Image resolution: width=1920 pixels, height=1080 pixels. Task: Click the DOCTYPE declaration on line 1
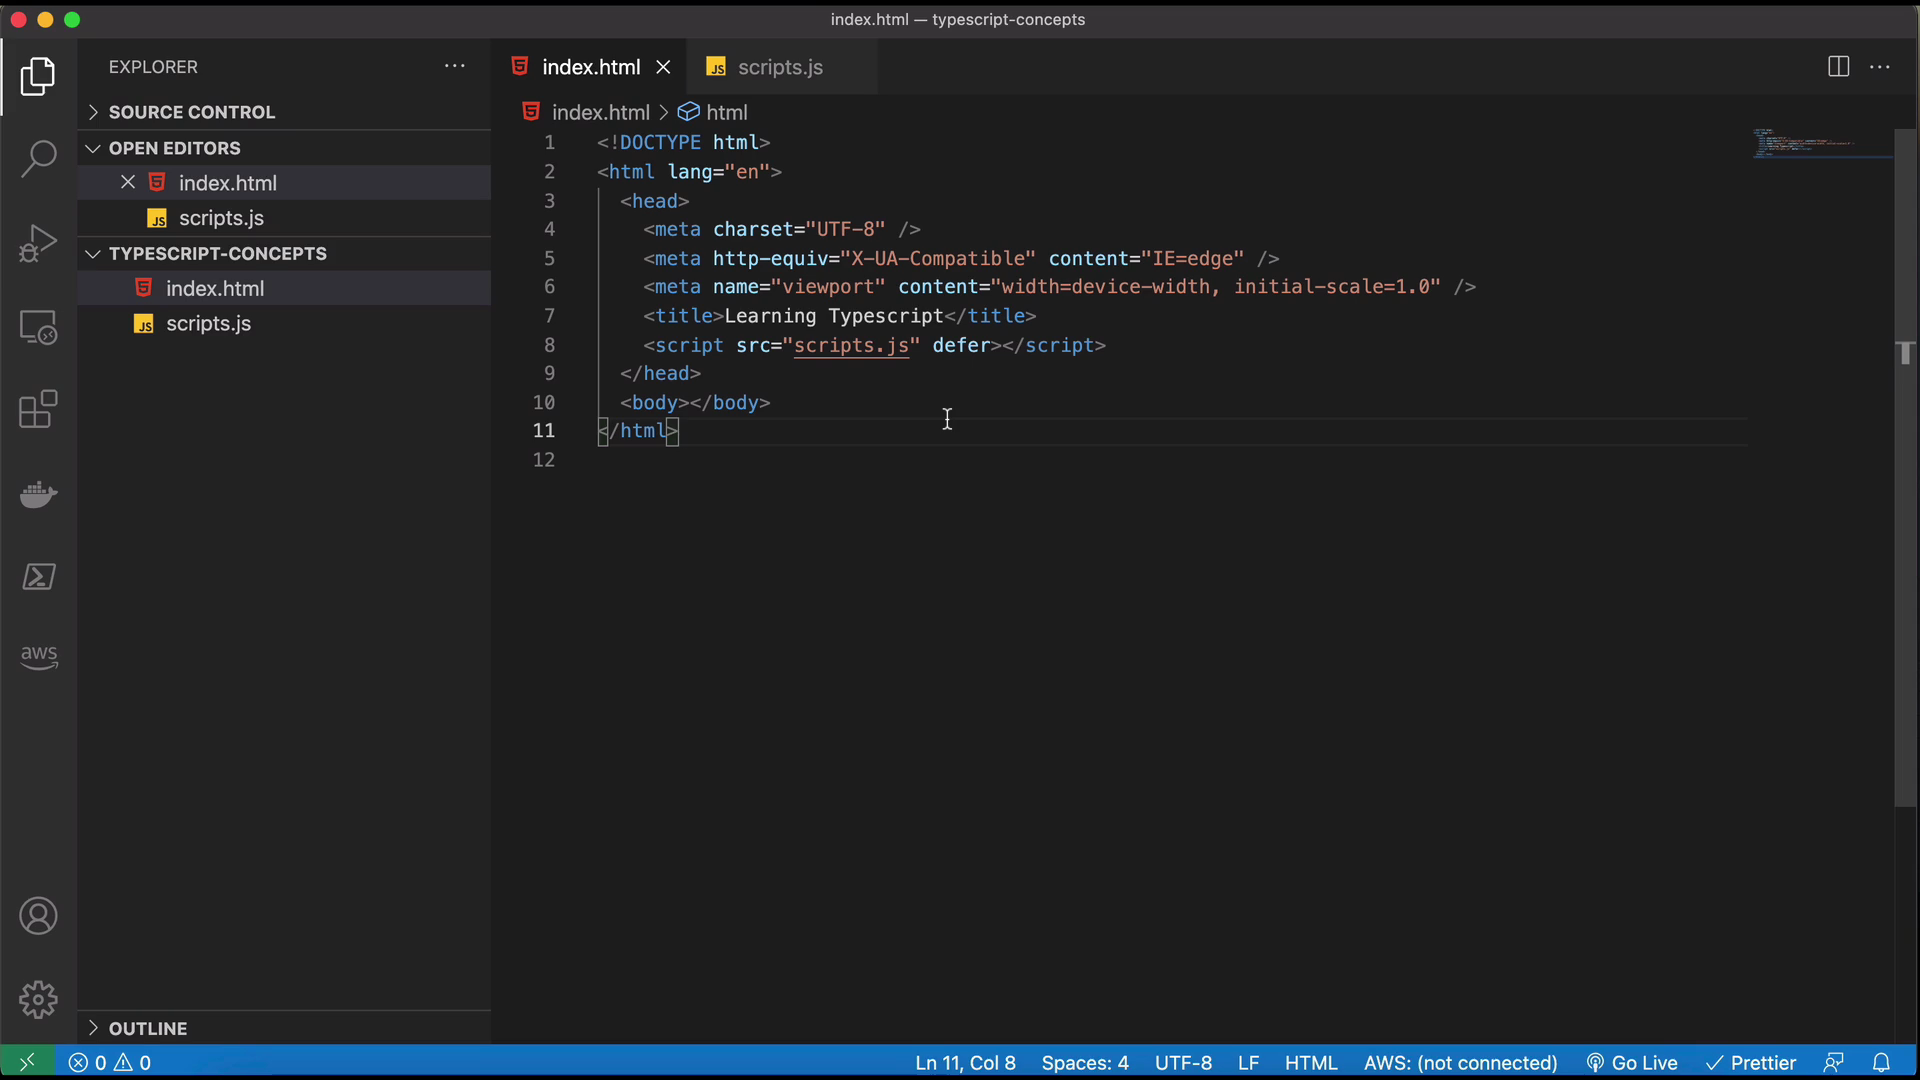(x=684, y=142)
